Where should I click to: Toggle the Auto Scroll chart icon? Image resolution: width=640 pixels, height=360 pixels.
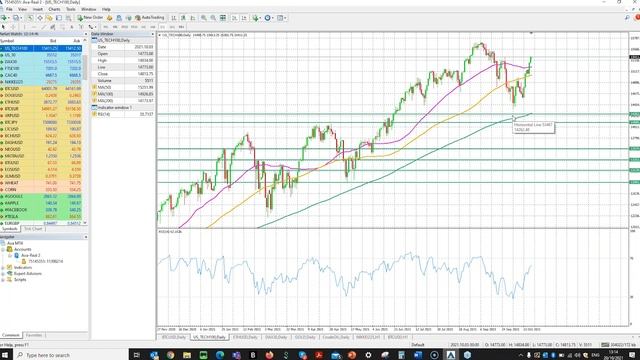point(235,18)
